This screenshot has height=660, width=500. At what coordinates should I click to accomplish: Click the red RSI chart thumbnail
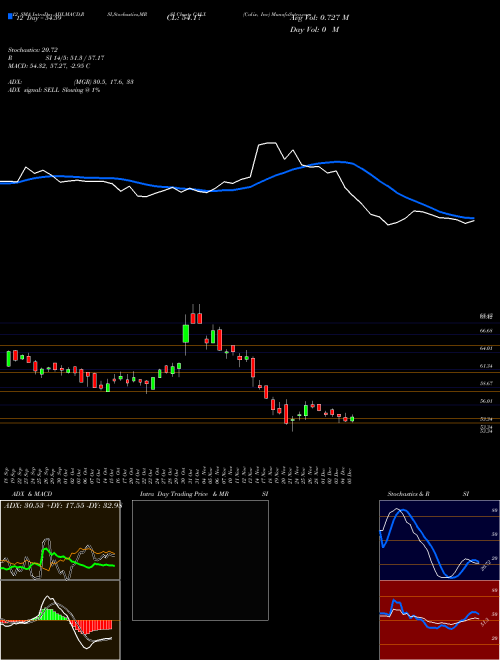pyautogui.click(x=439, y=620)
